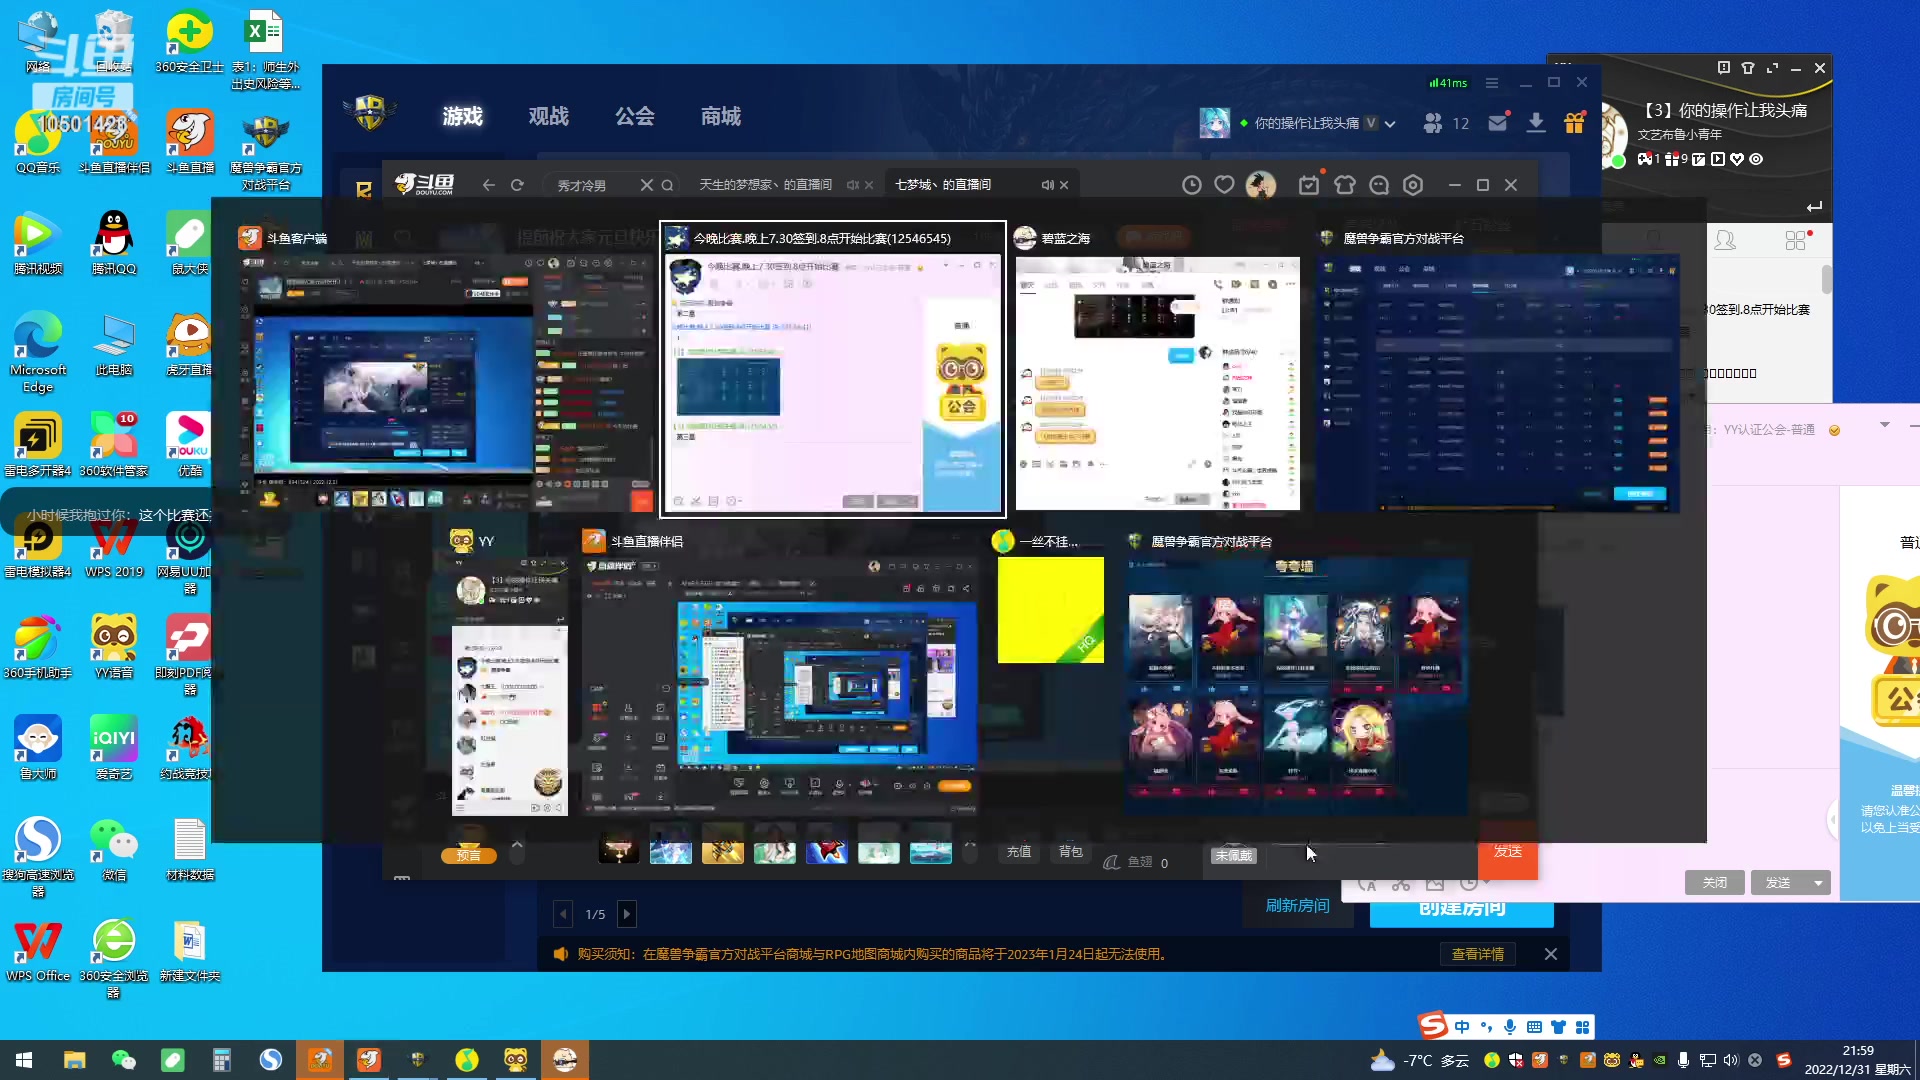1920x1080 pixels.
Task: Select the 七梦城 live room tab
Action: pyautogui.click(x=943, y=185)
